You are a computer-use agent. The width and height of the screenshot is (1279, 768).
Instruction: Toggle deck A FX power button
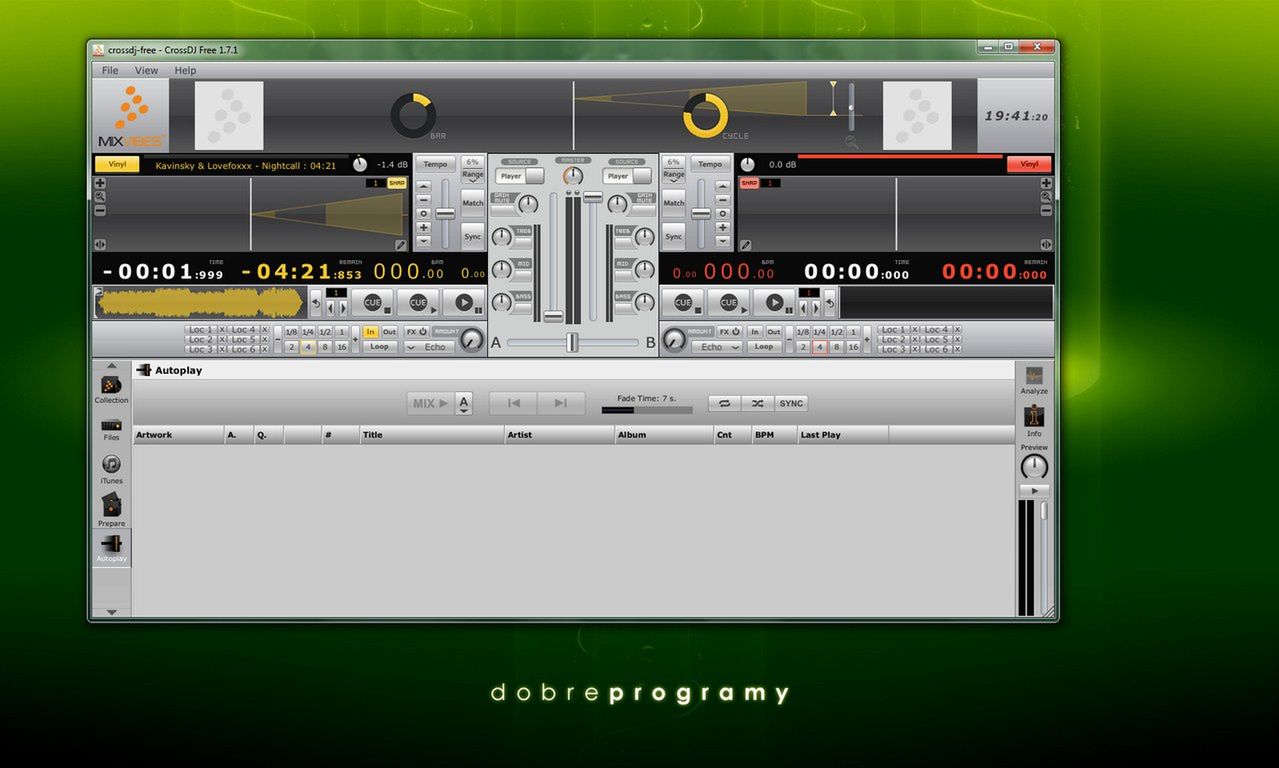pos(416,331)
